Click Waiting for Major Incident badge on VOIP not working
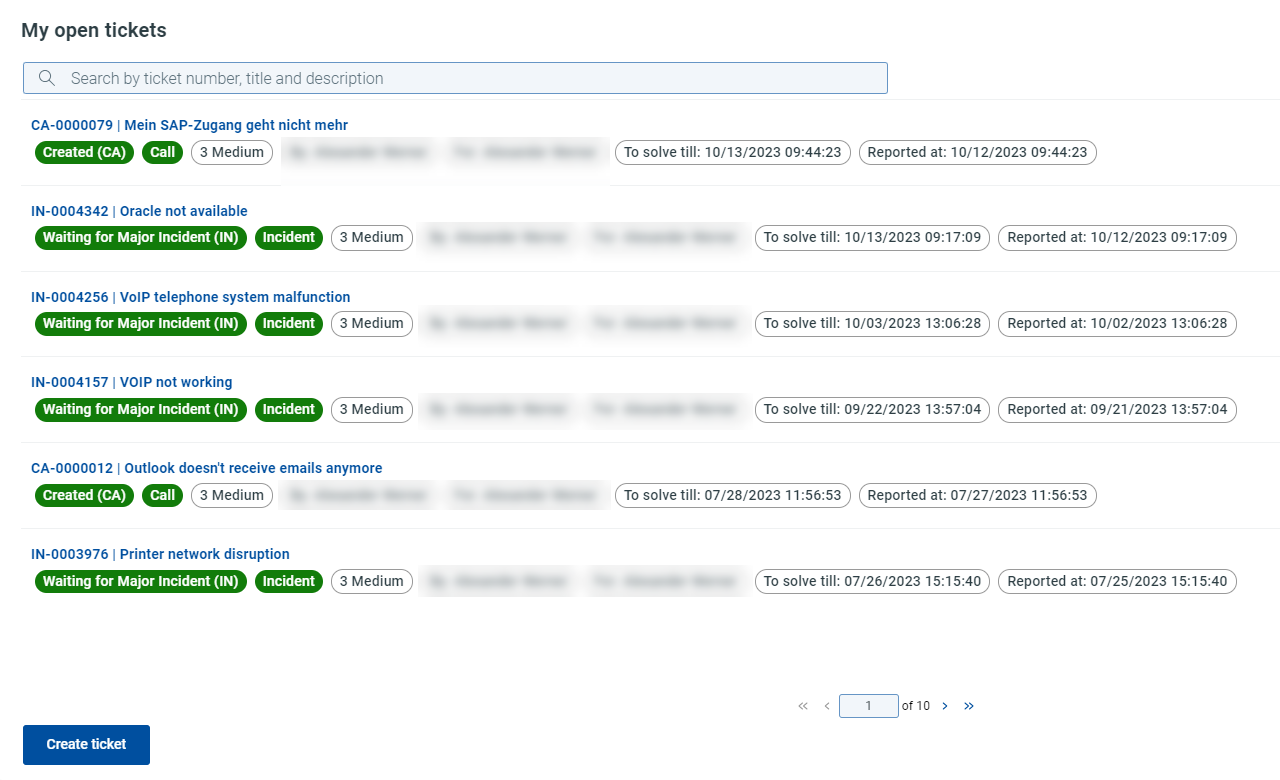This screenshot has width=1280, height=780. (x=140, y=409)
